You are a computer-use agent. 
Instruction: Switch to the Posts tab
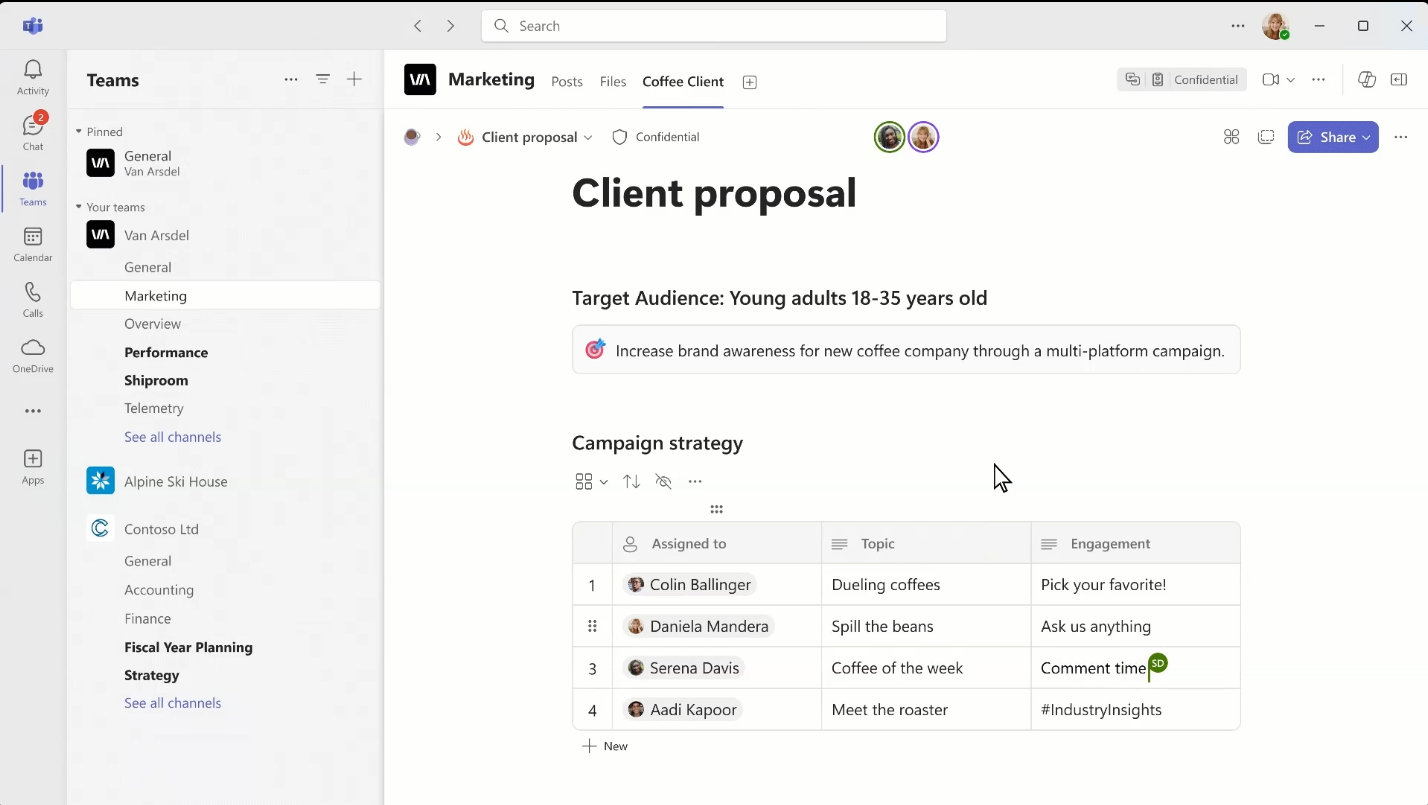click(567, 82)
